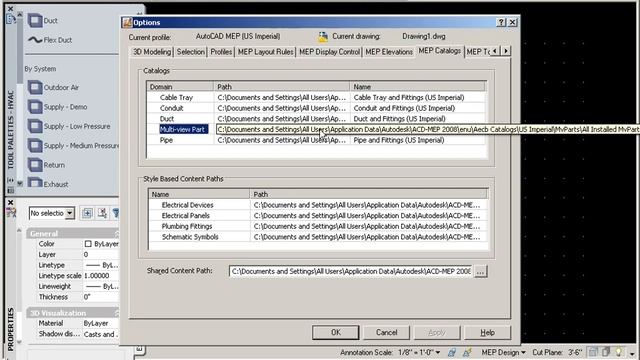Click the Options dialog Help question-mark icon
640x360 pixels.
[x=501, y=22]
